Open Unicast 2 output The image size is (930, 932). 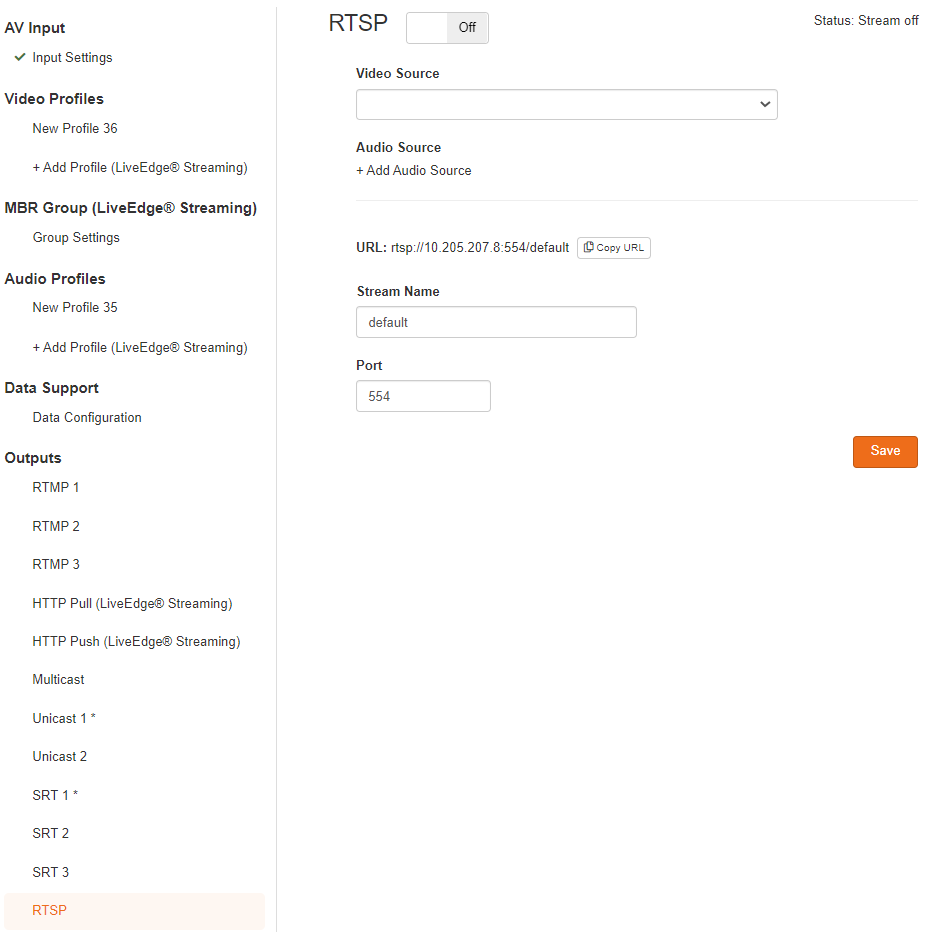pos(59,757)
